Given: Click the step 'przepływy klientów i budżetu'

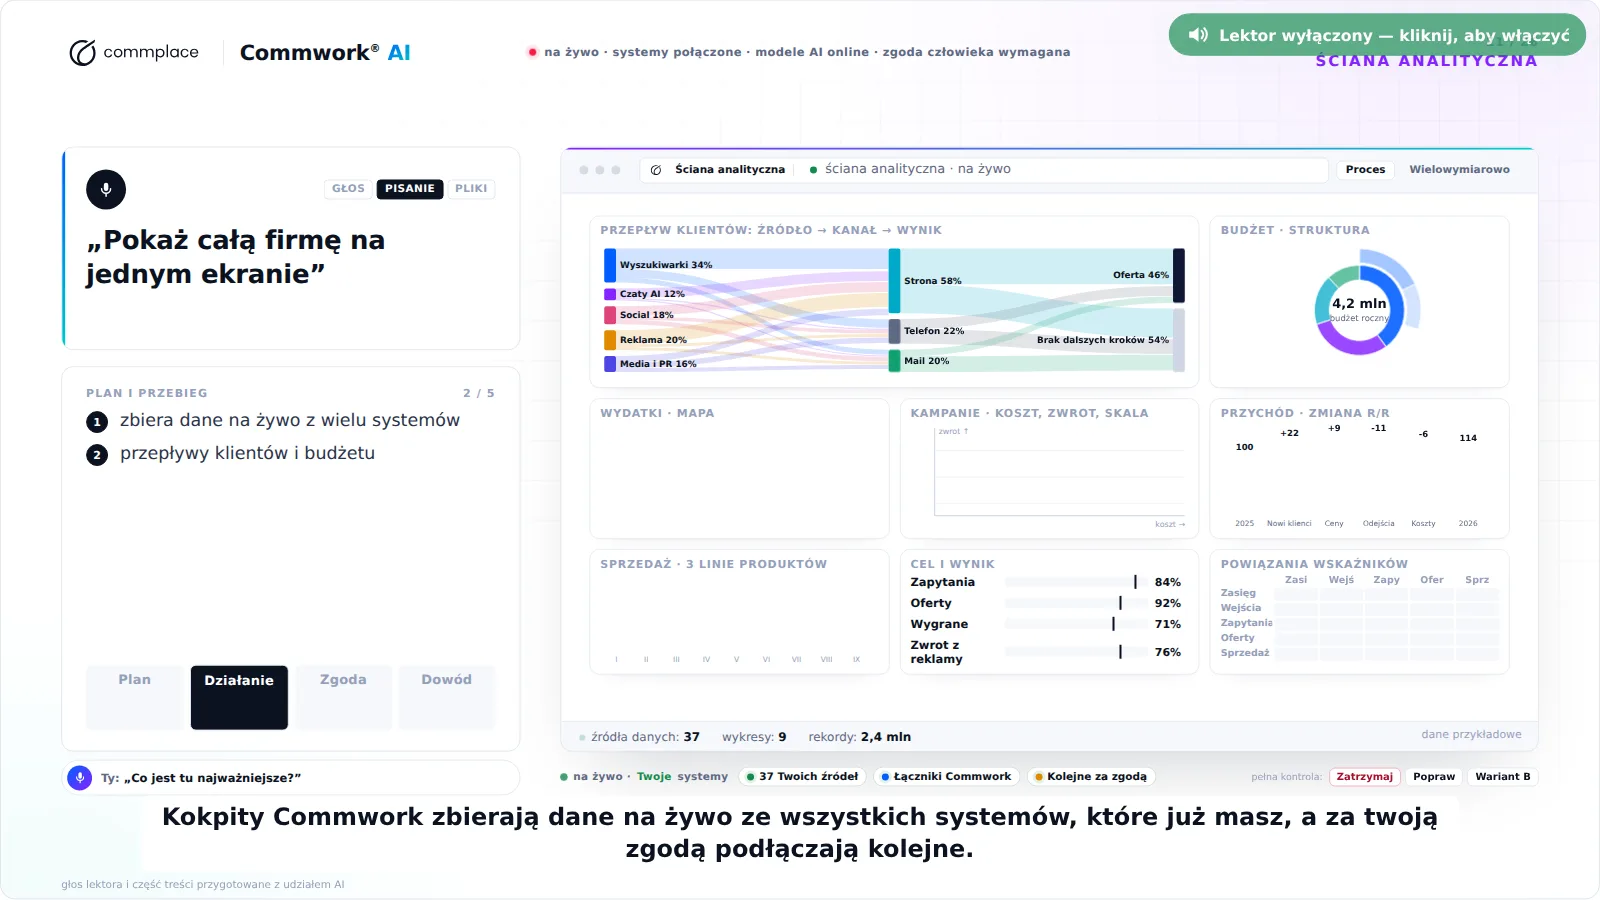Looking at the screenshot, I should (x=248, y=454).
